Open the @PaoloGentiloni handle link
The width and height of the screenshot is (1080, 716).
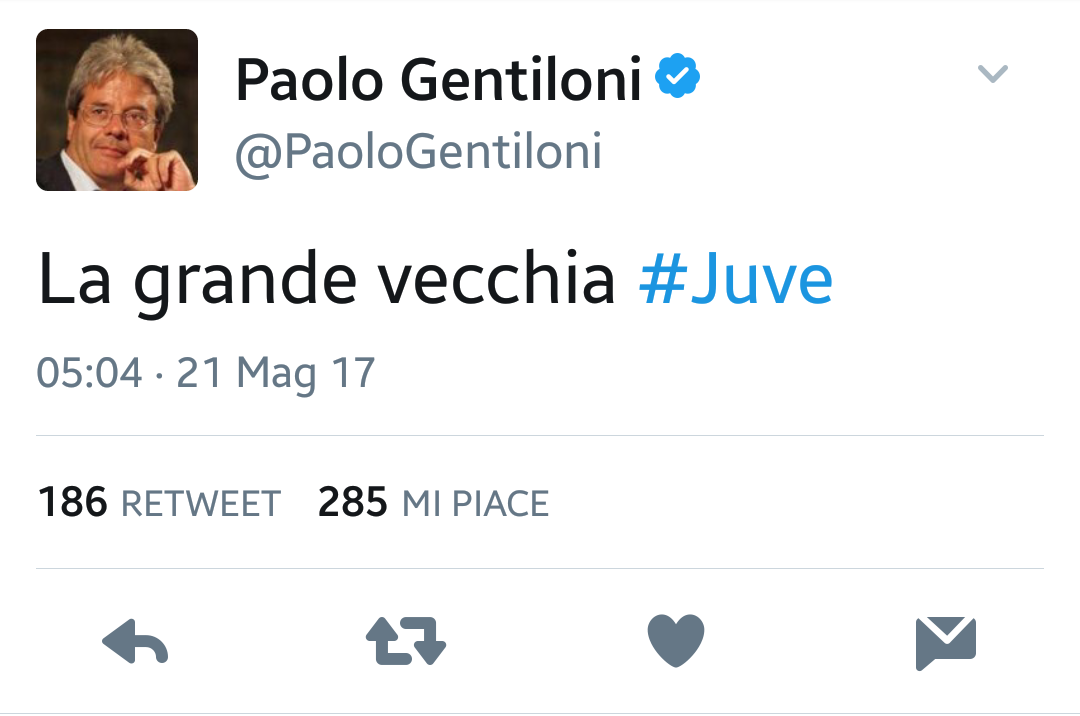click(418, 151)
